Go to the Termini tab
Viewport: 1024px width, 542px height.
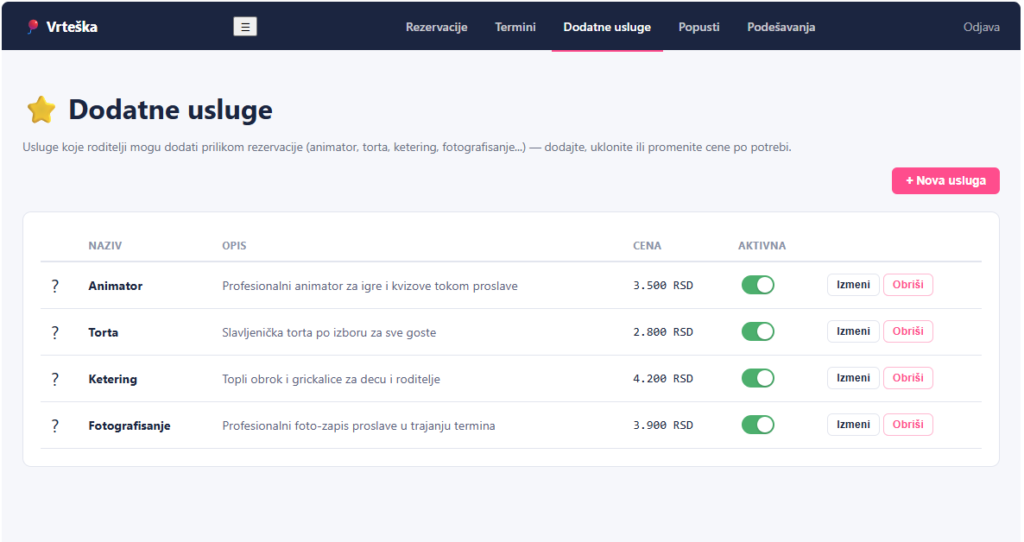coord(515,27)
